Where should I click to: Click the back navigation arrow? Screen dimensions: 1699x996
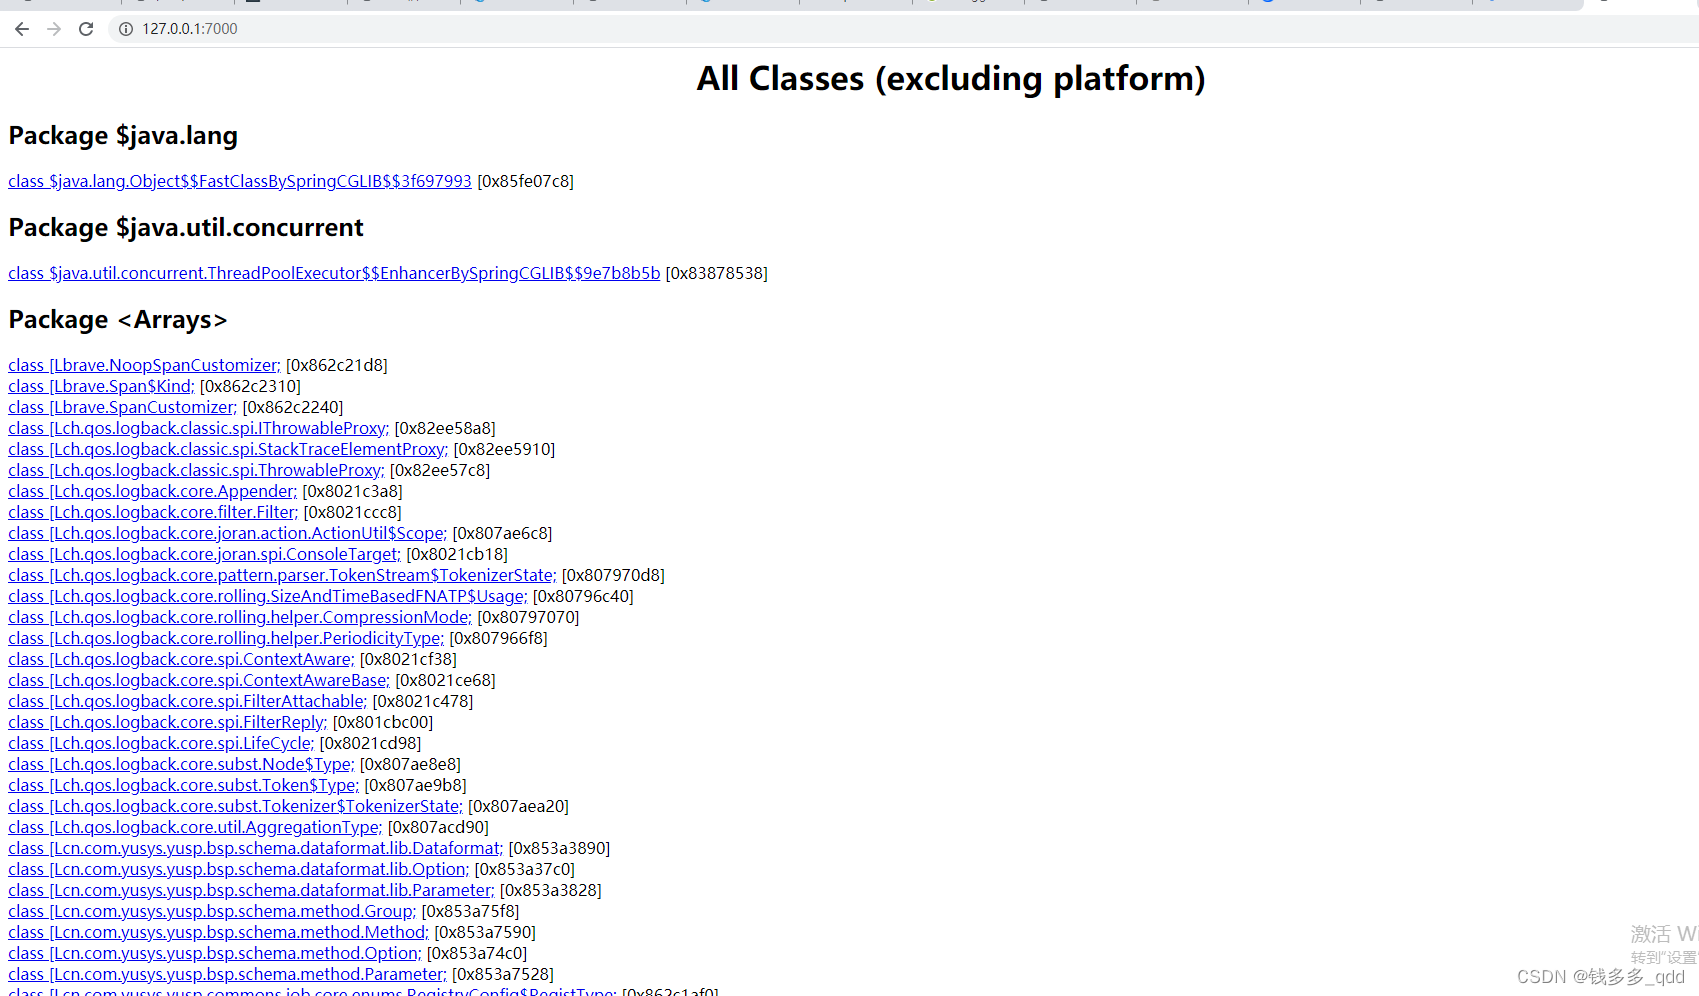(22, 29)
